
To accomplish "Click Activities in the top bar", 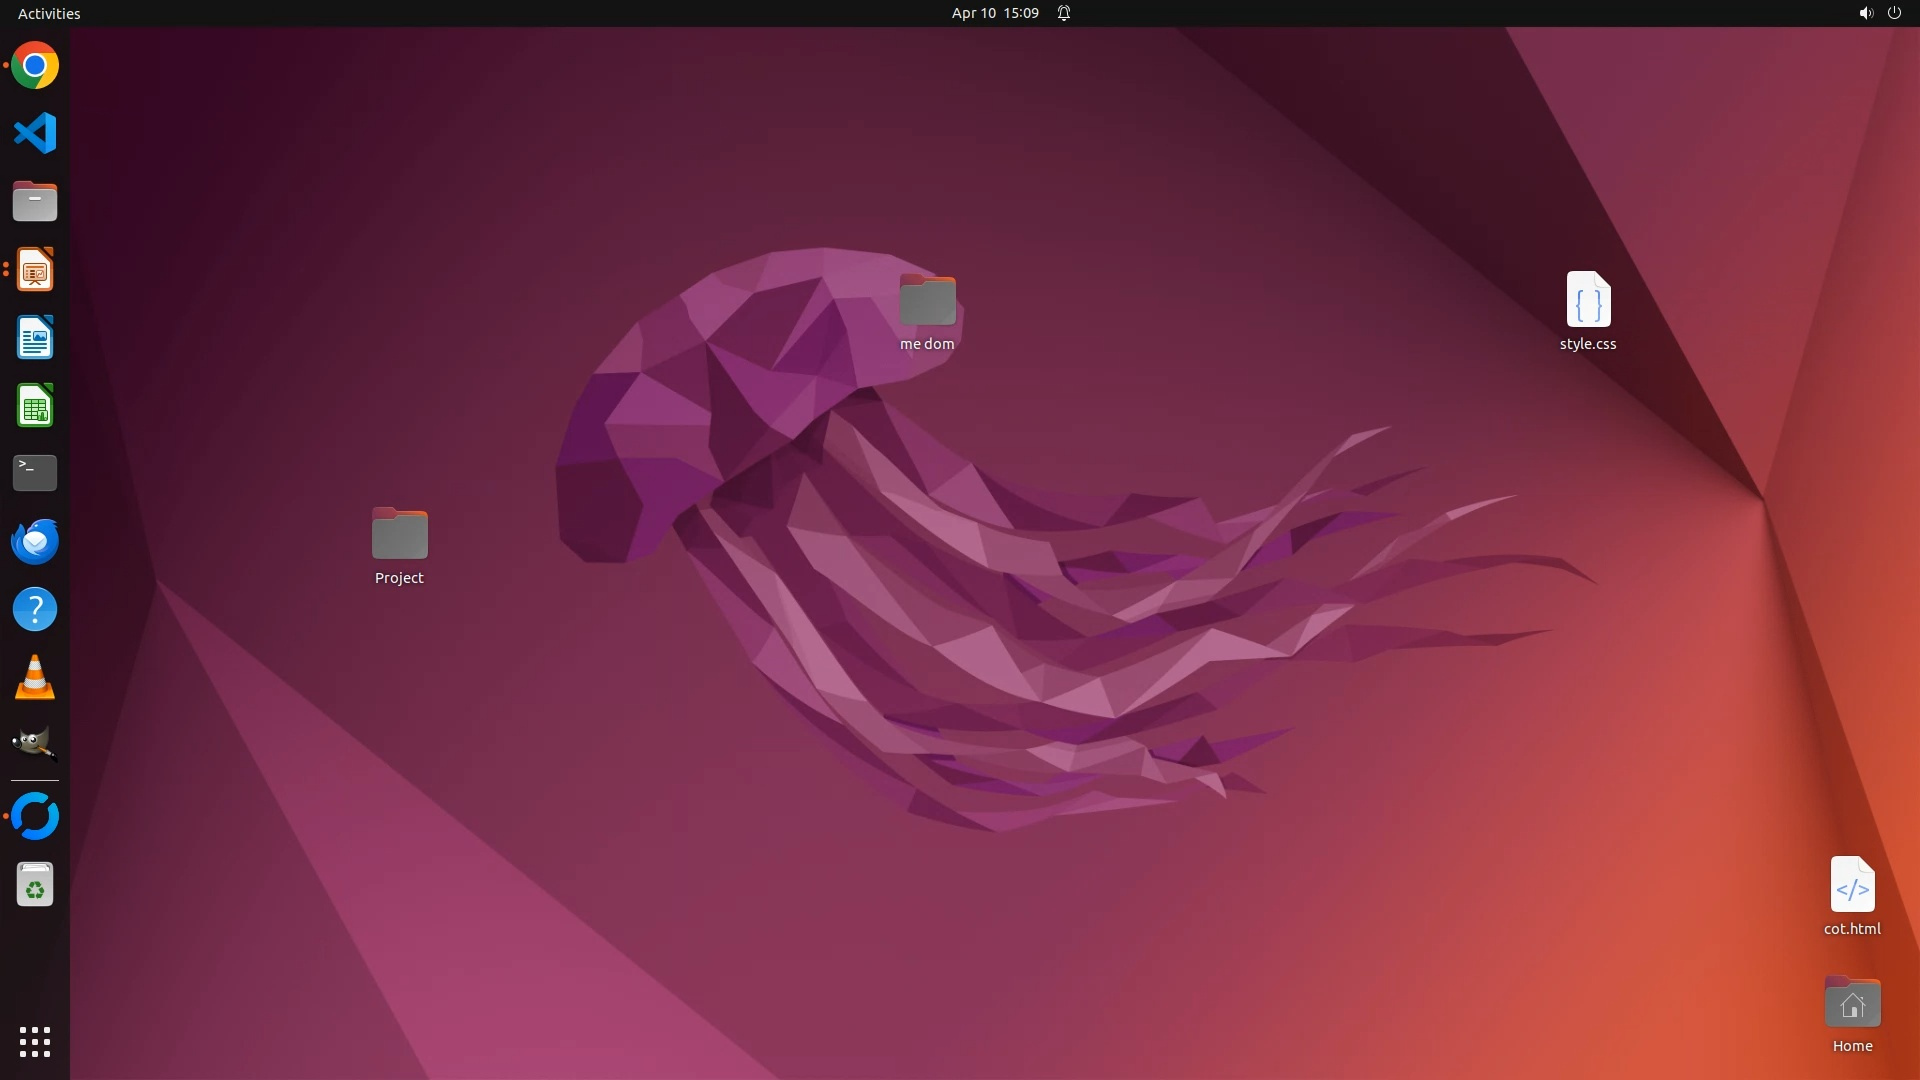I will (x=49, y=13).
